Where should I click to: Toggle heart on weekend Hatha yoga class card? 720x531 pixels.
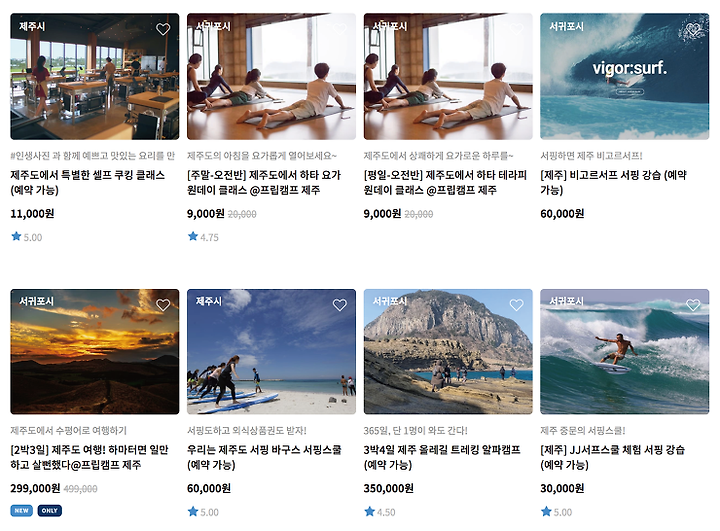coord(339,29)
